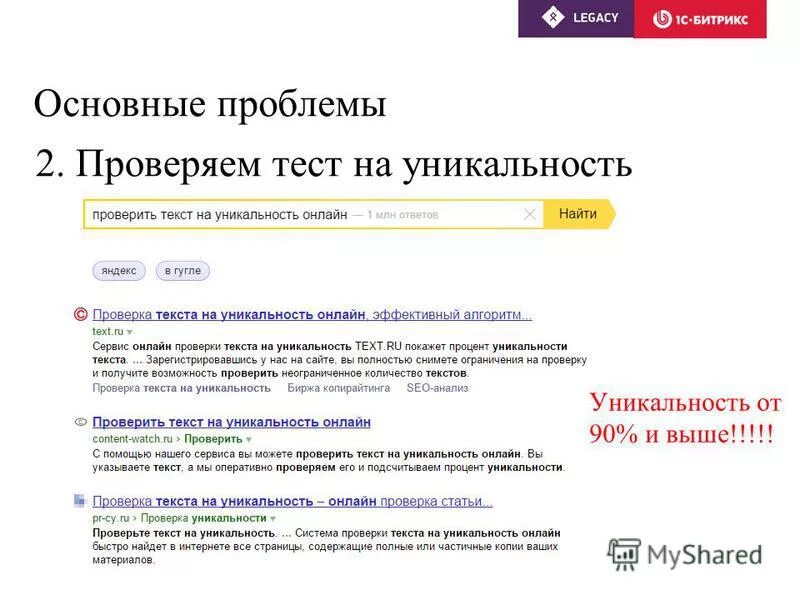This screenshot has height=600, width=800.
Task: Click the 1 млн ответов hint text
Action: point(403,215)
